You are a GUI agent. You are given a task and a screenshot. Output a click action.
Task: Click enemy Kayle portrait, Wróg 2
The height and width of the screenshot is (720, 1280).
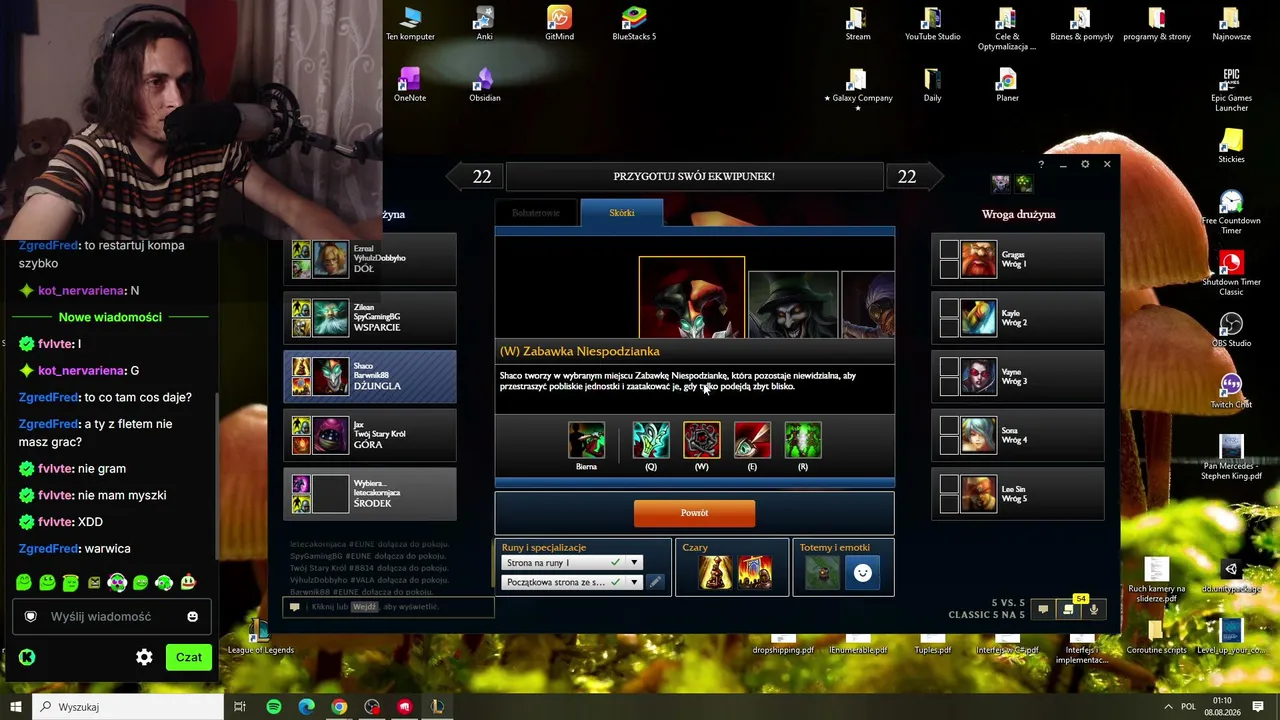point(979,318)
